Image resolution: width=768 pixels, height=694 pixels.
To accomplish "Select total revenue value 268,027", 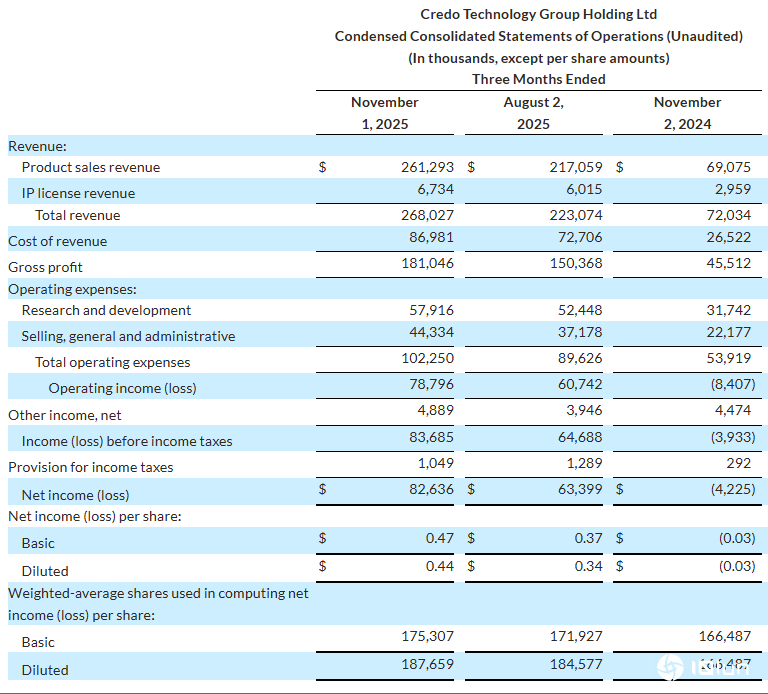I will [426, 215].
